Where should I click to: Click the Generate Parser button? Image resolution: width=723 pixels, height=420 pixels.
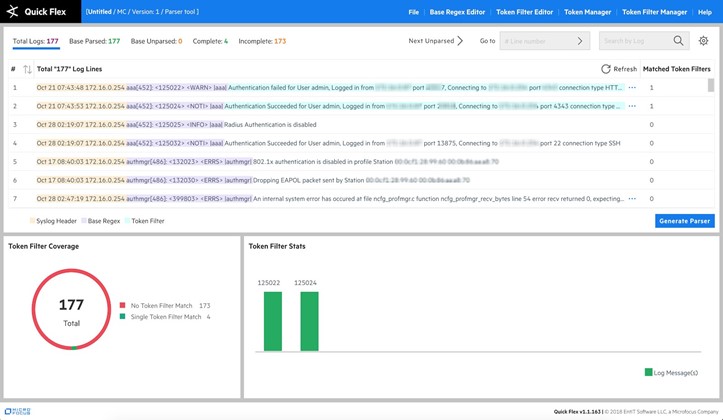point(685,221)
